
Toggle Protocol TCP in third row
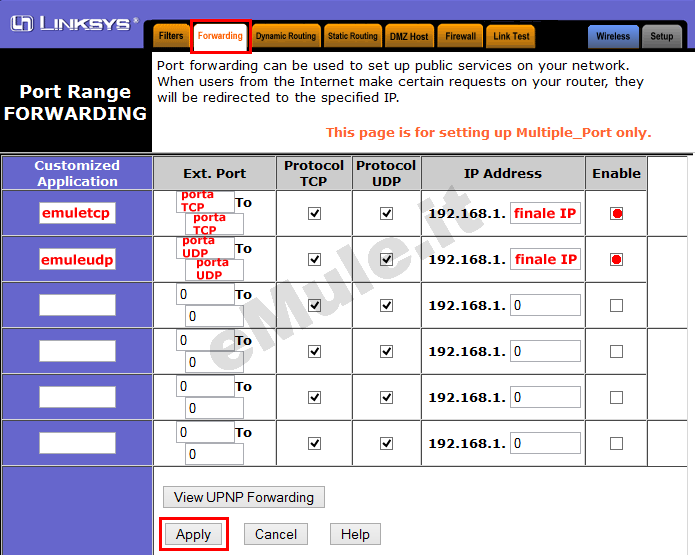314,305
